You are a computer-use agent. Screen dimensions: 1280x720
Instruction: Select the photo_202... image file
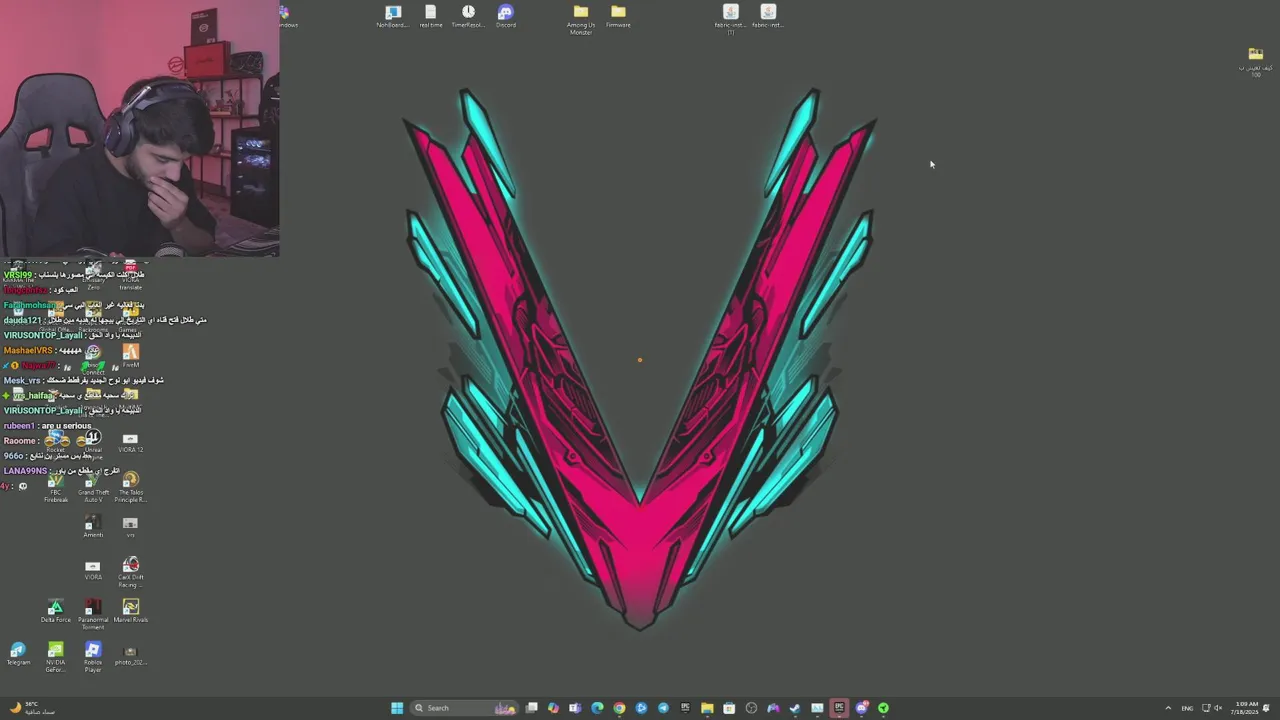[x=130, y=654]
